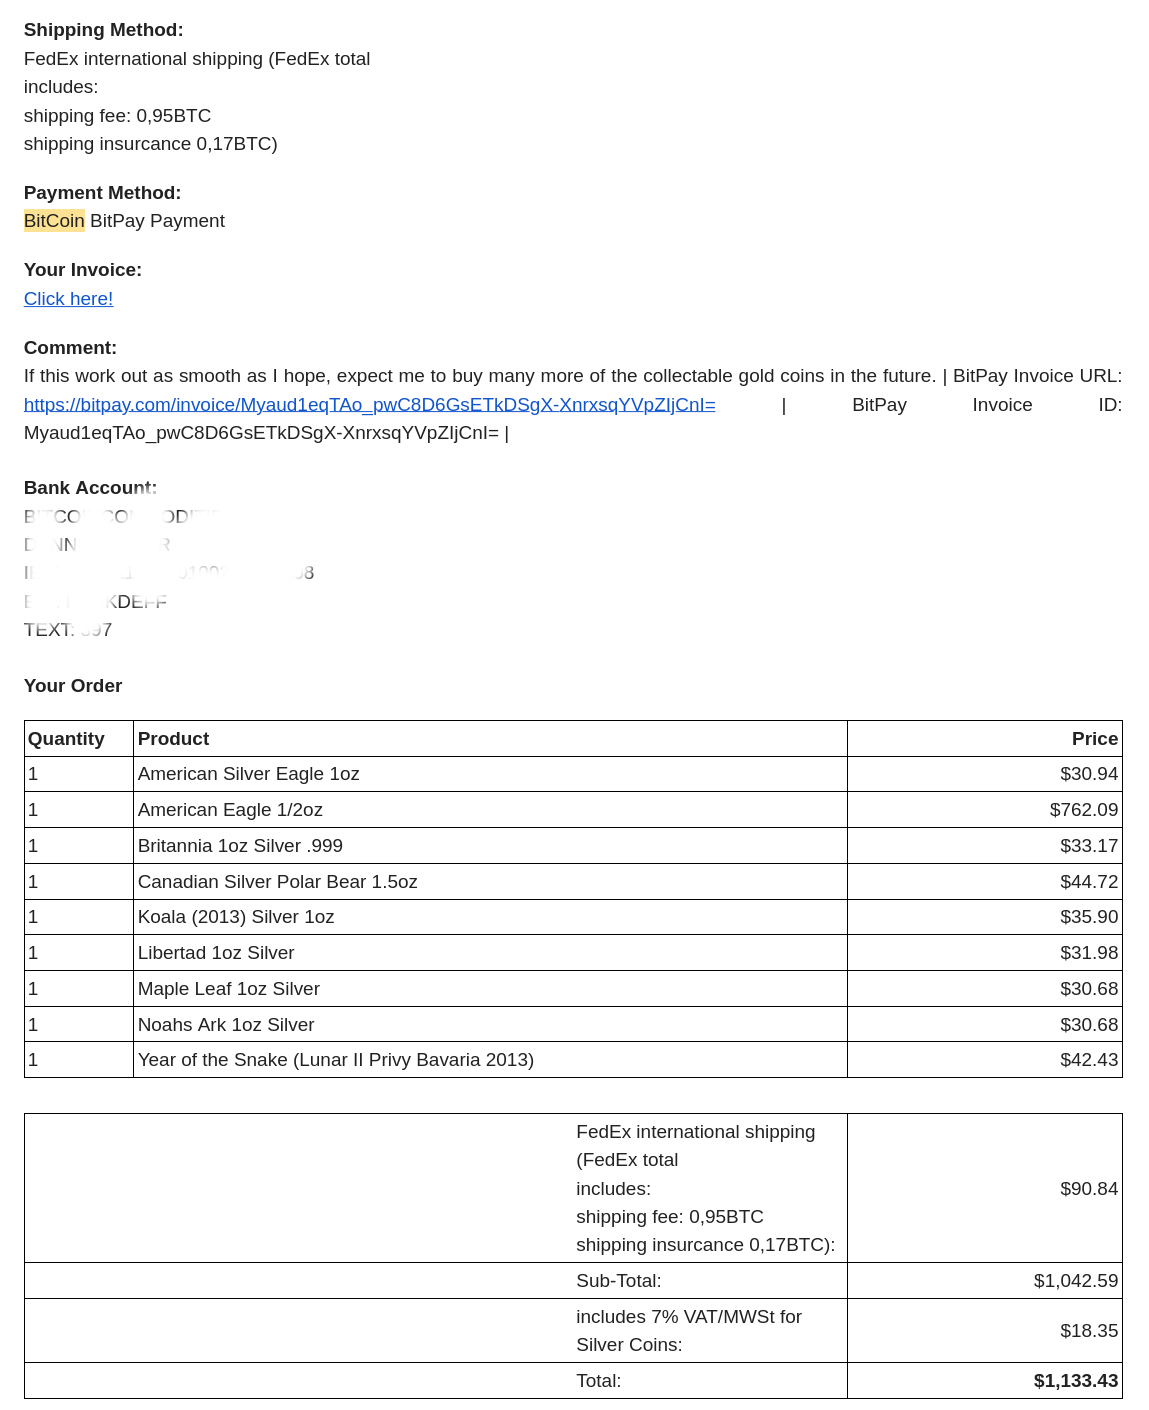
Task: Click 'shipping insurance 0,17BTC)' line at top
Action: click(x=151, y=144)
